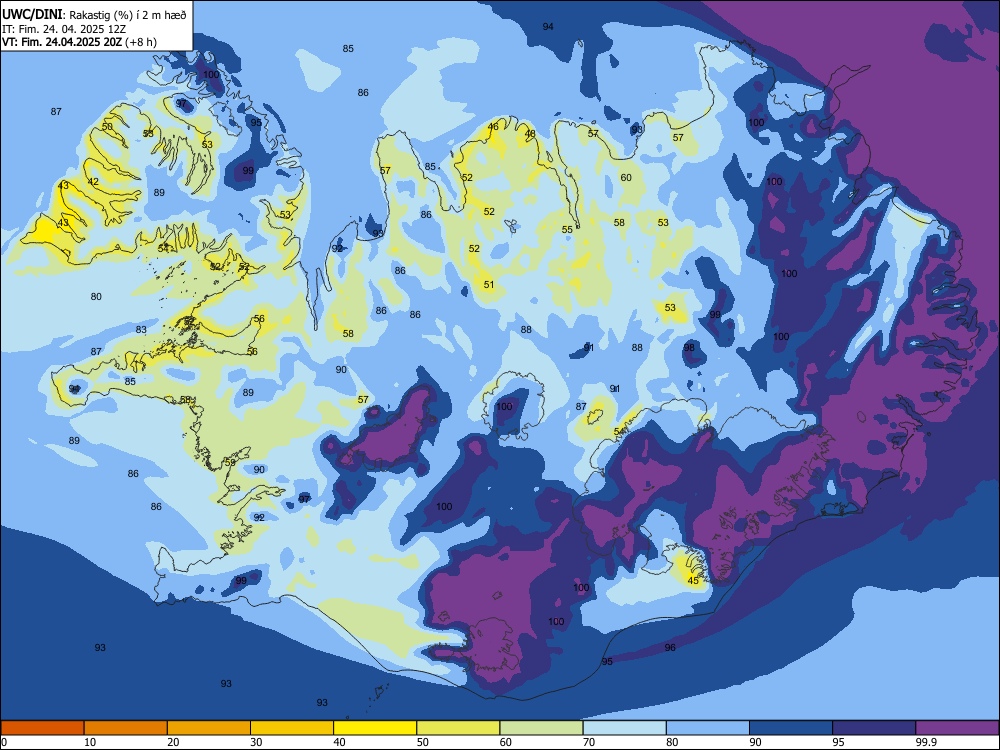Screen dimensions: 1000x750
Task: Click the humidity value '48' on the map
Action: (530, 133)
